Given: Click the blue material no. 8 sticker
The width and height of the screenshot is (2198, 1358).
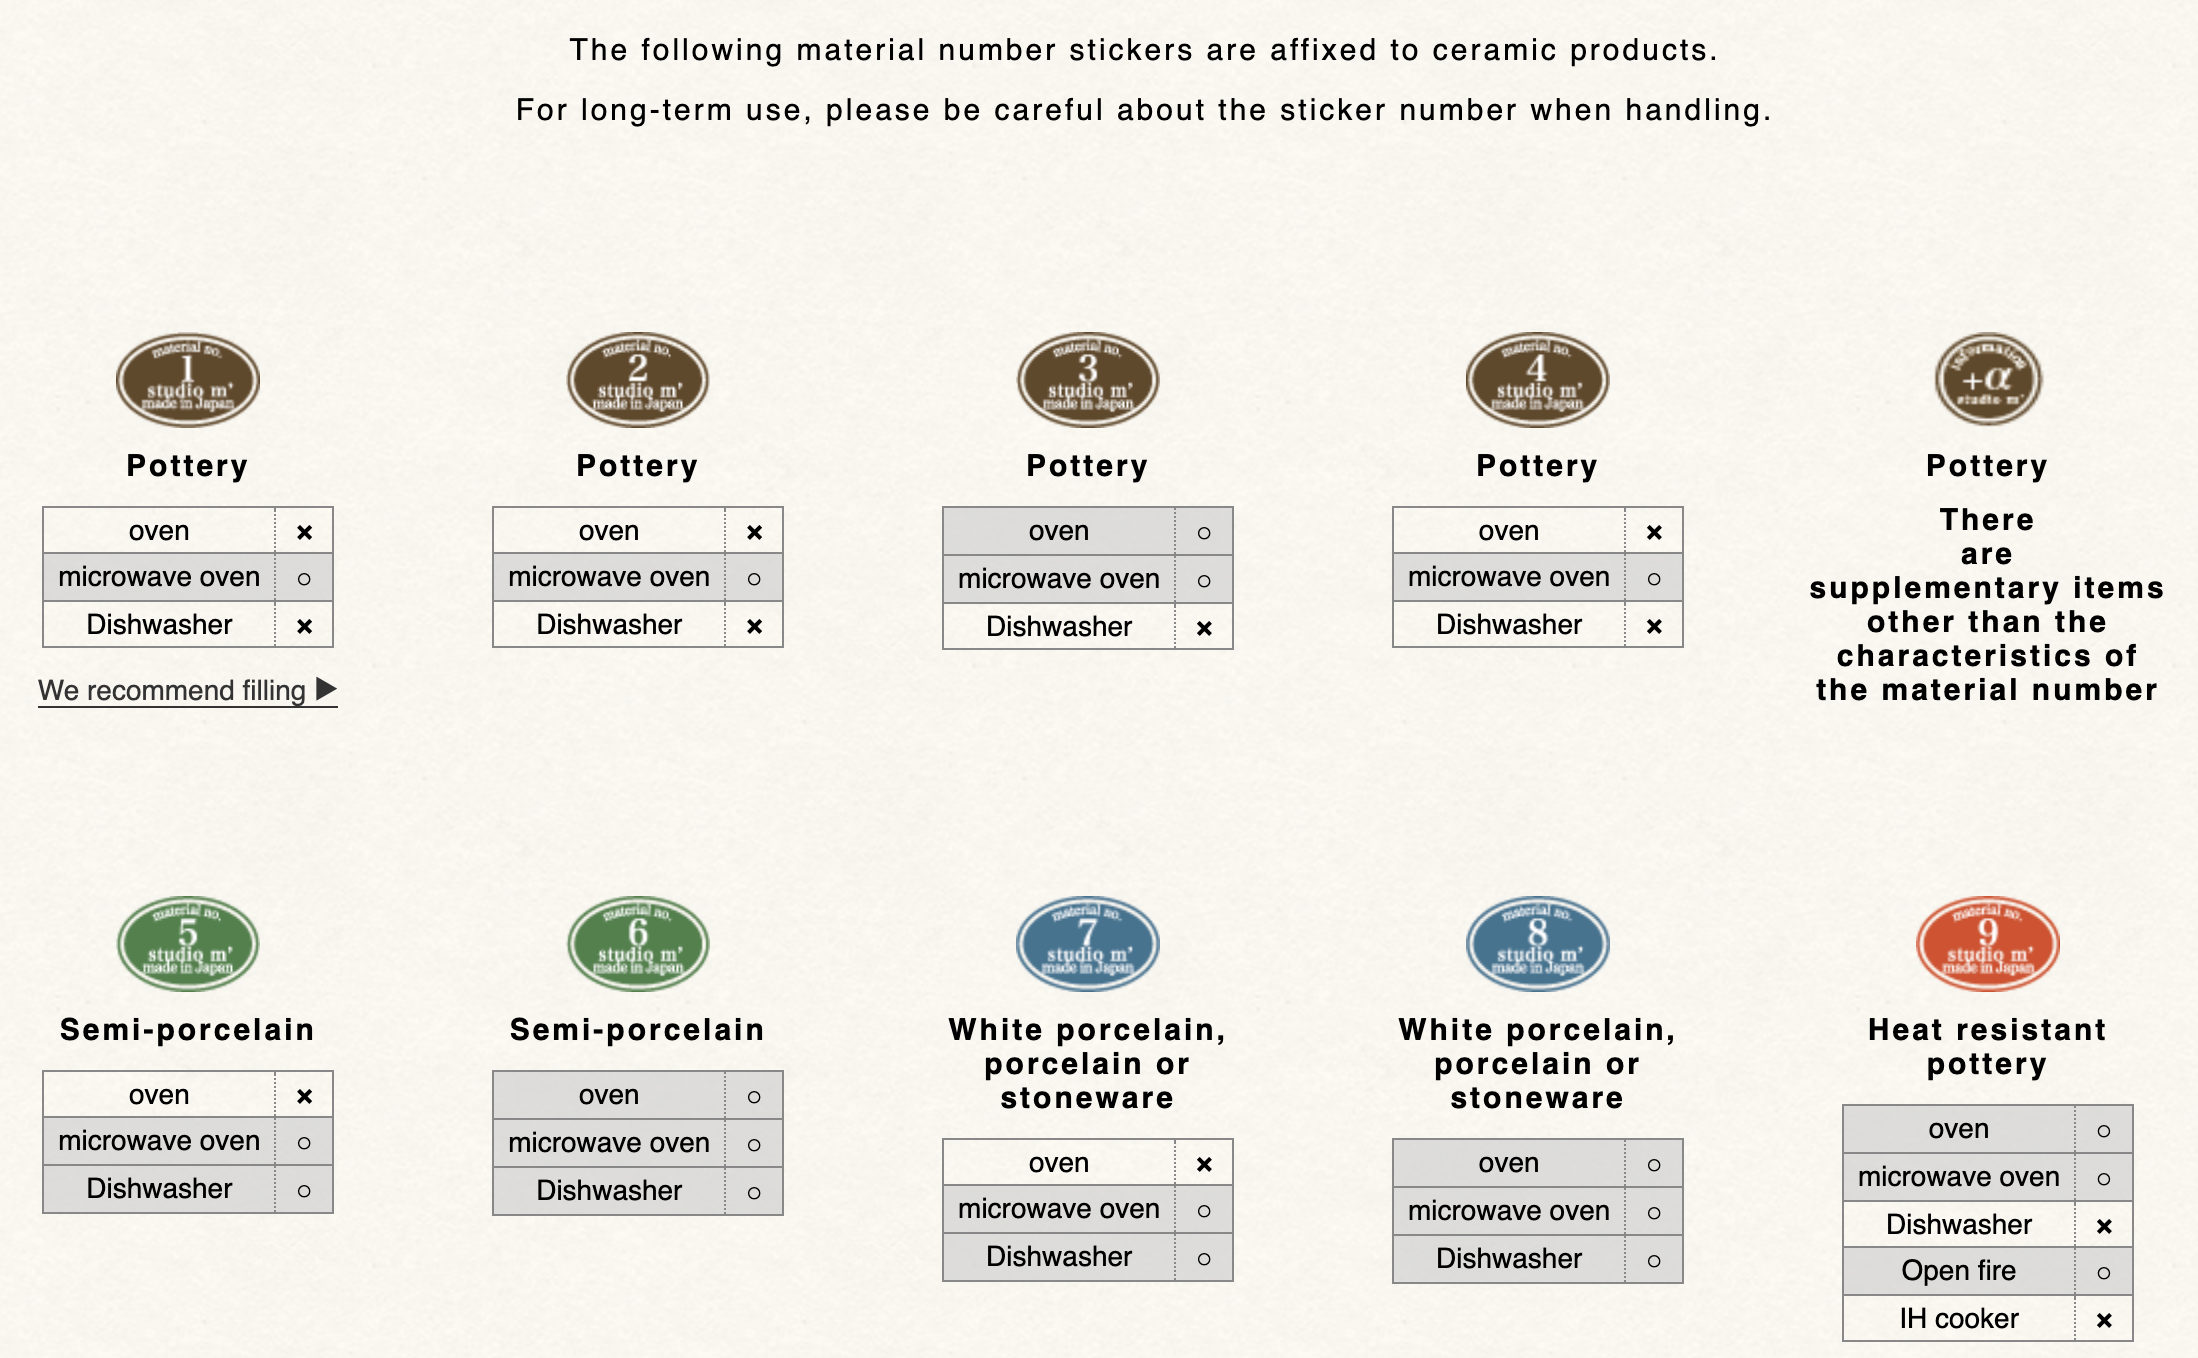Looking at the screenshot, I should pos(1538,943).
